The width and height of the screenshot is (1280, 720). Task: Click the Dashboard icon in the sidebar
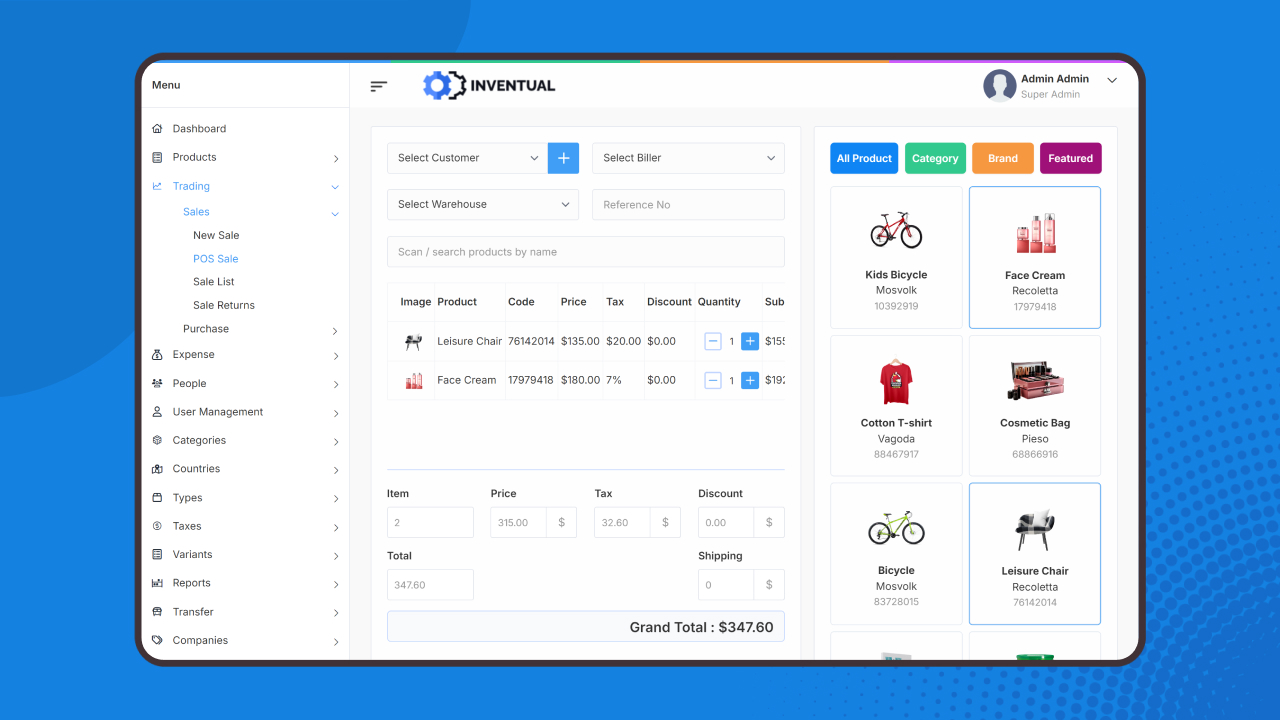click(156, 128)
